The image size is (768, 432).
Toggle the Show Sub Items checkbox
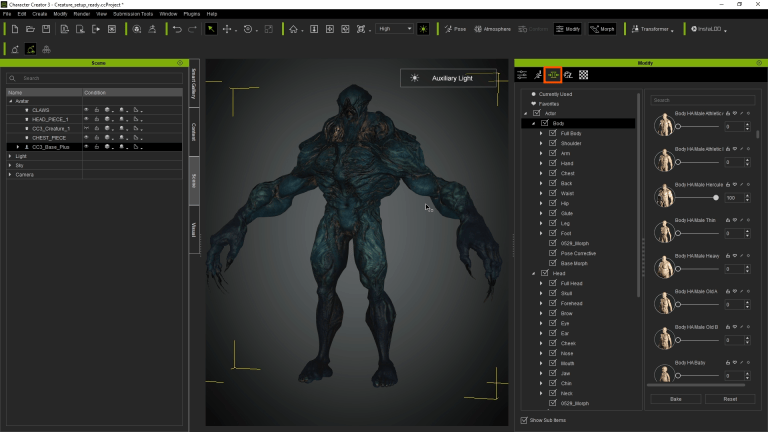click(524, 420)
